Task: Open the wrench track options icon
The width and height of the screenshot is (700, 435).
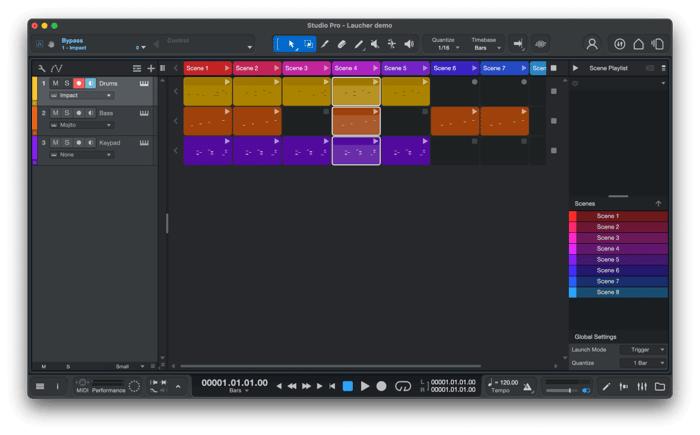Action: (41, 68)
